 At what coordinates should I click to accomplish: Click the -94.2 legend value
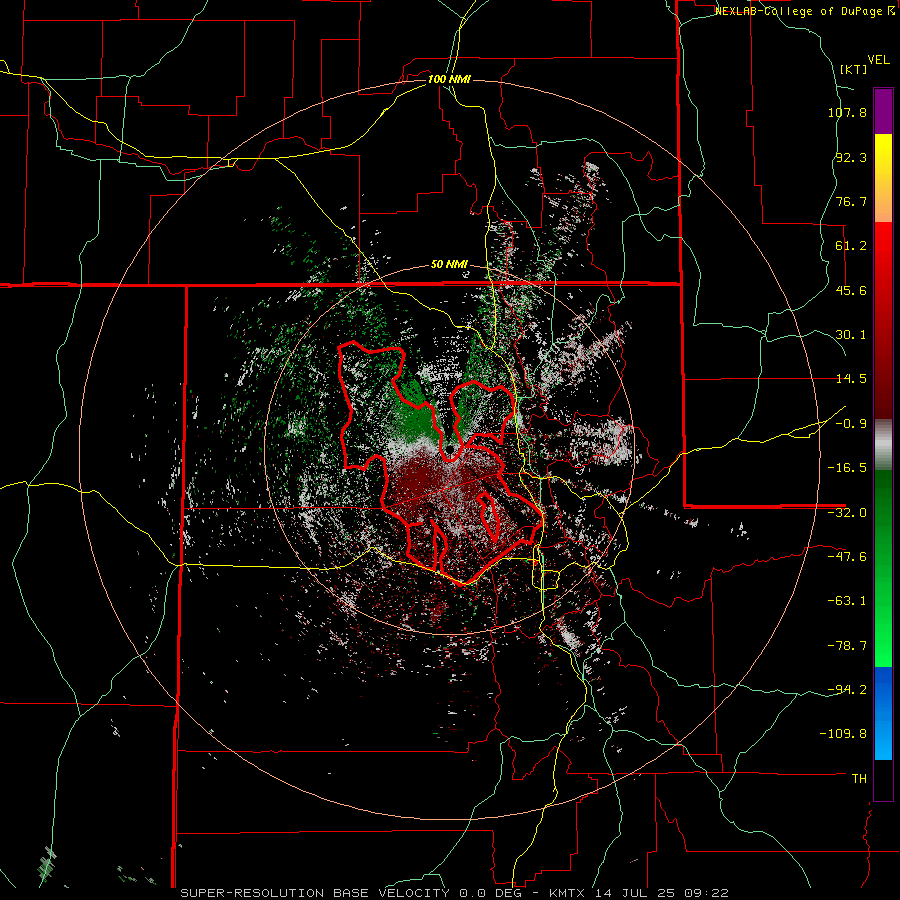click(x=847, y=690)
